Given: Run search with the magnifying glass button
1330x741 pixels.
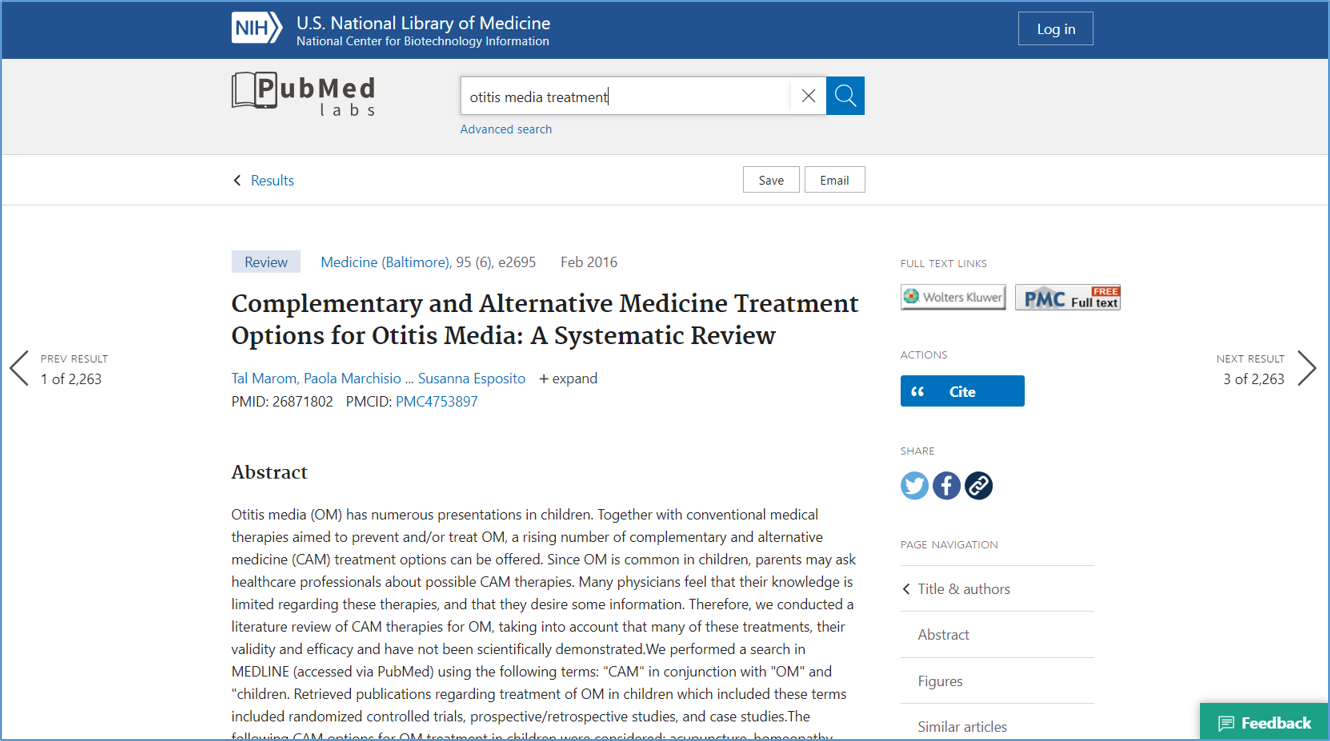Looking at the screenshot, I should [x=845, y=96].
